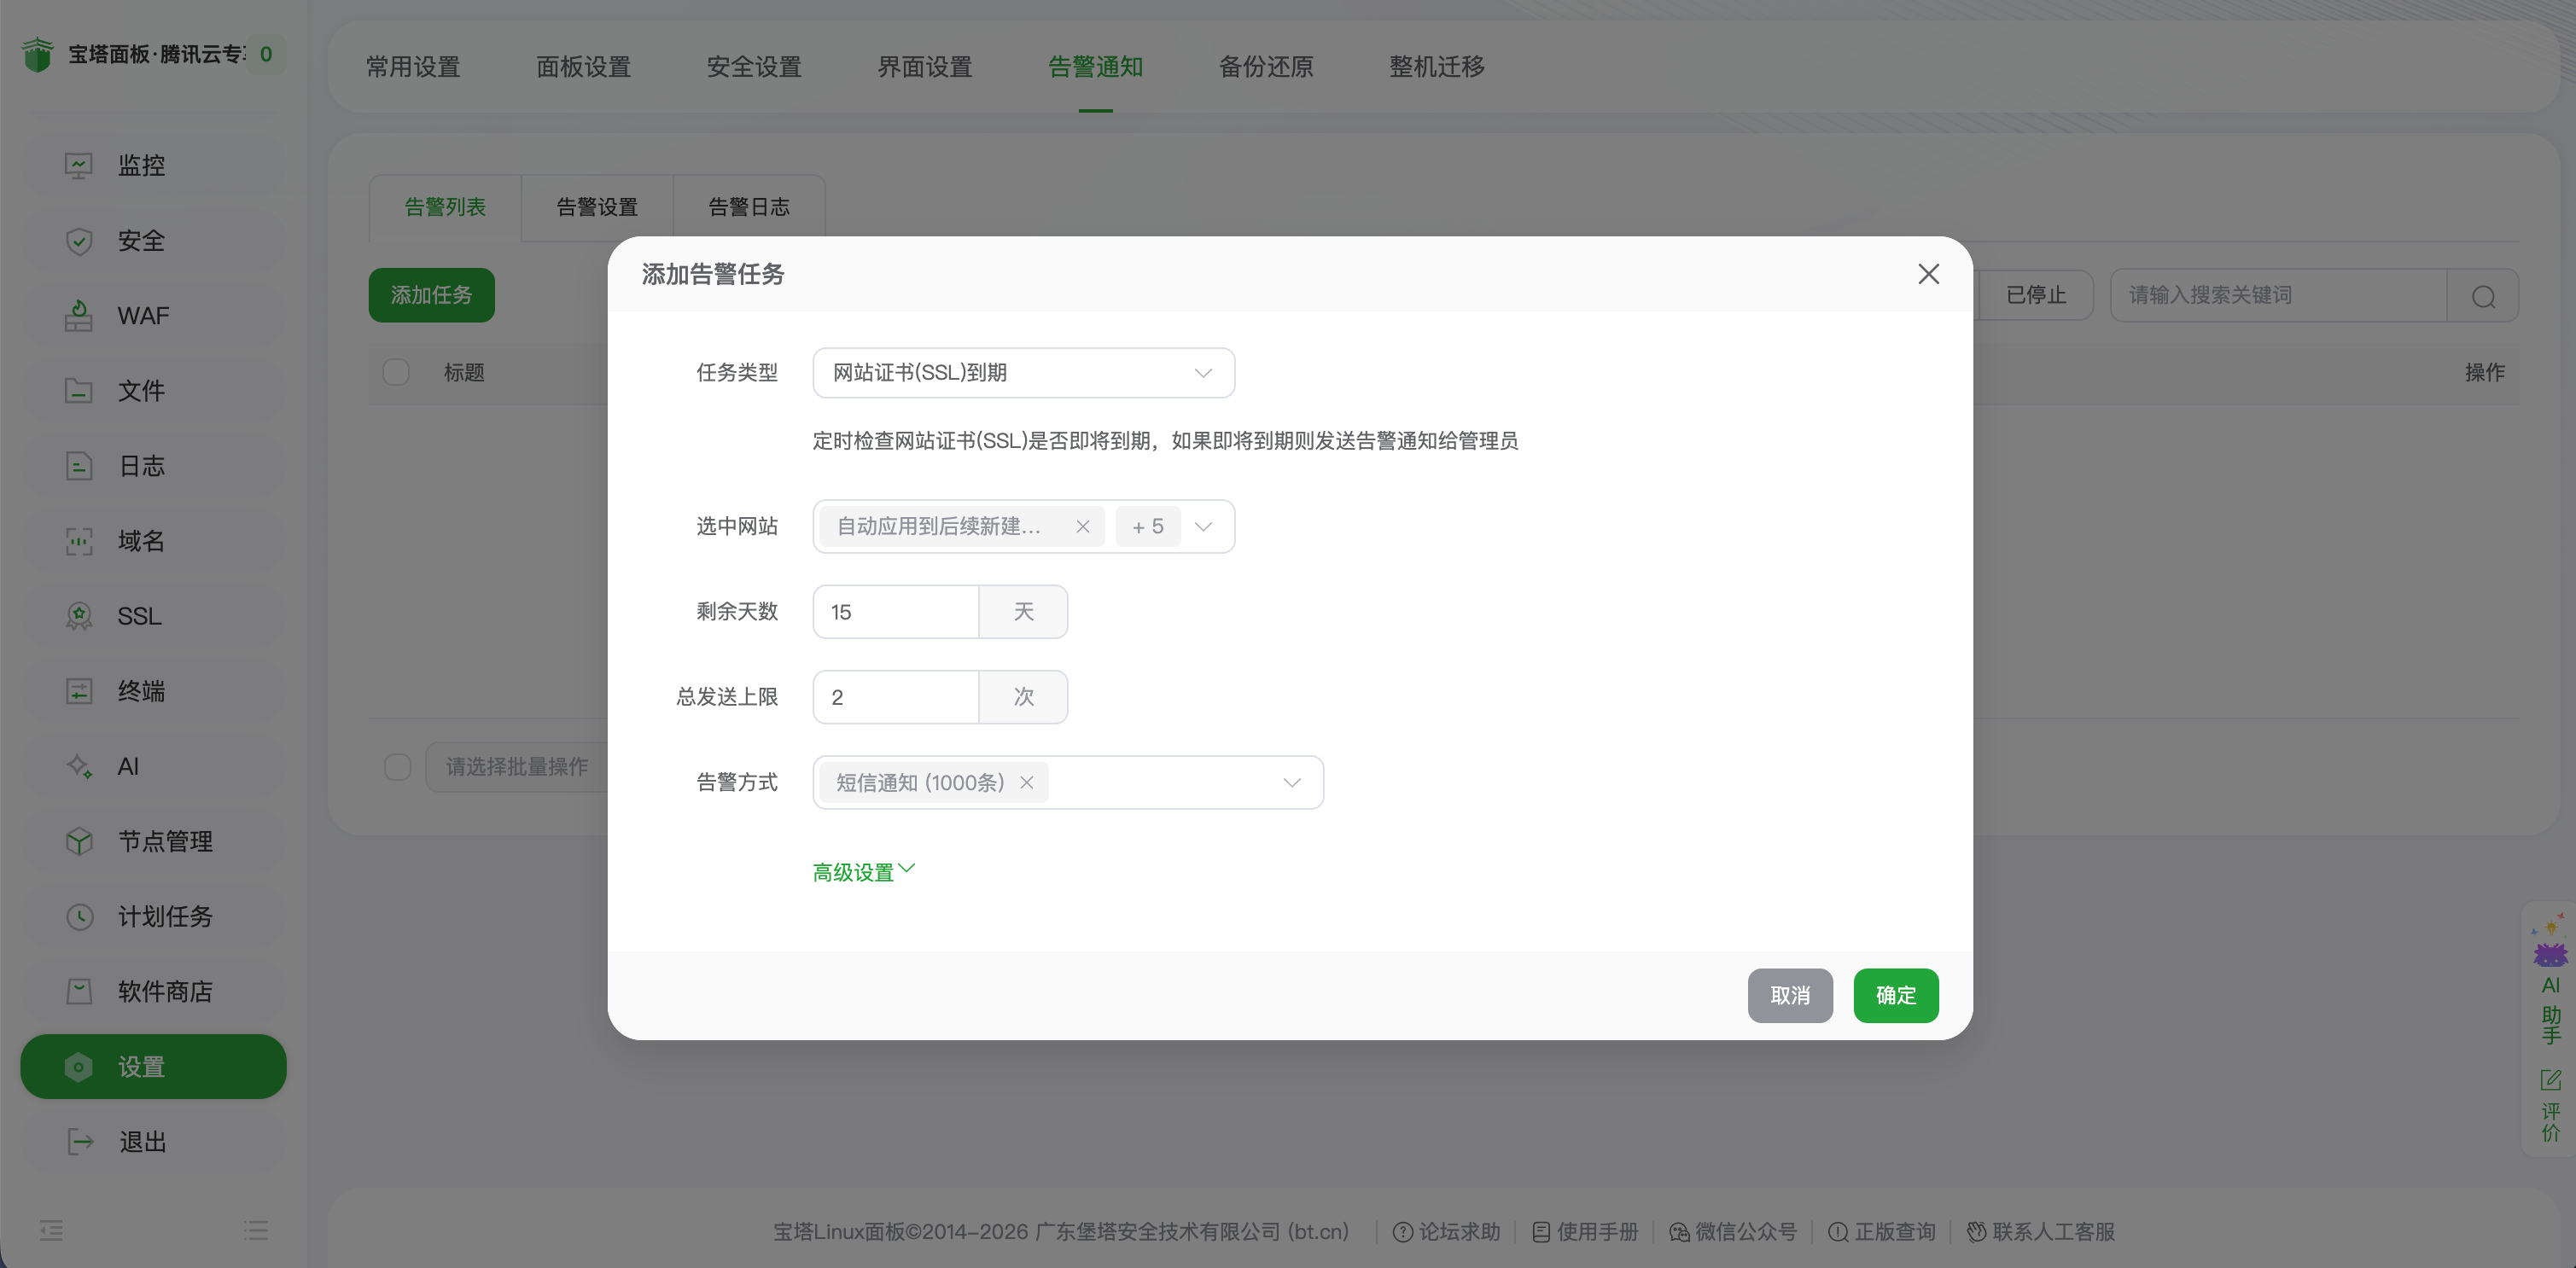Viewport: 2576px width, 1268px height.
Task: Open the 文件 folder icon in sidebar
Action: (x=79, y=390)
